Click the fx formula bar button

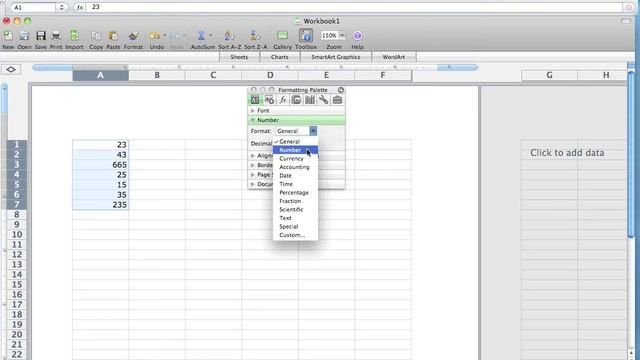(x=80, y=7)
